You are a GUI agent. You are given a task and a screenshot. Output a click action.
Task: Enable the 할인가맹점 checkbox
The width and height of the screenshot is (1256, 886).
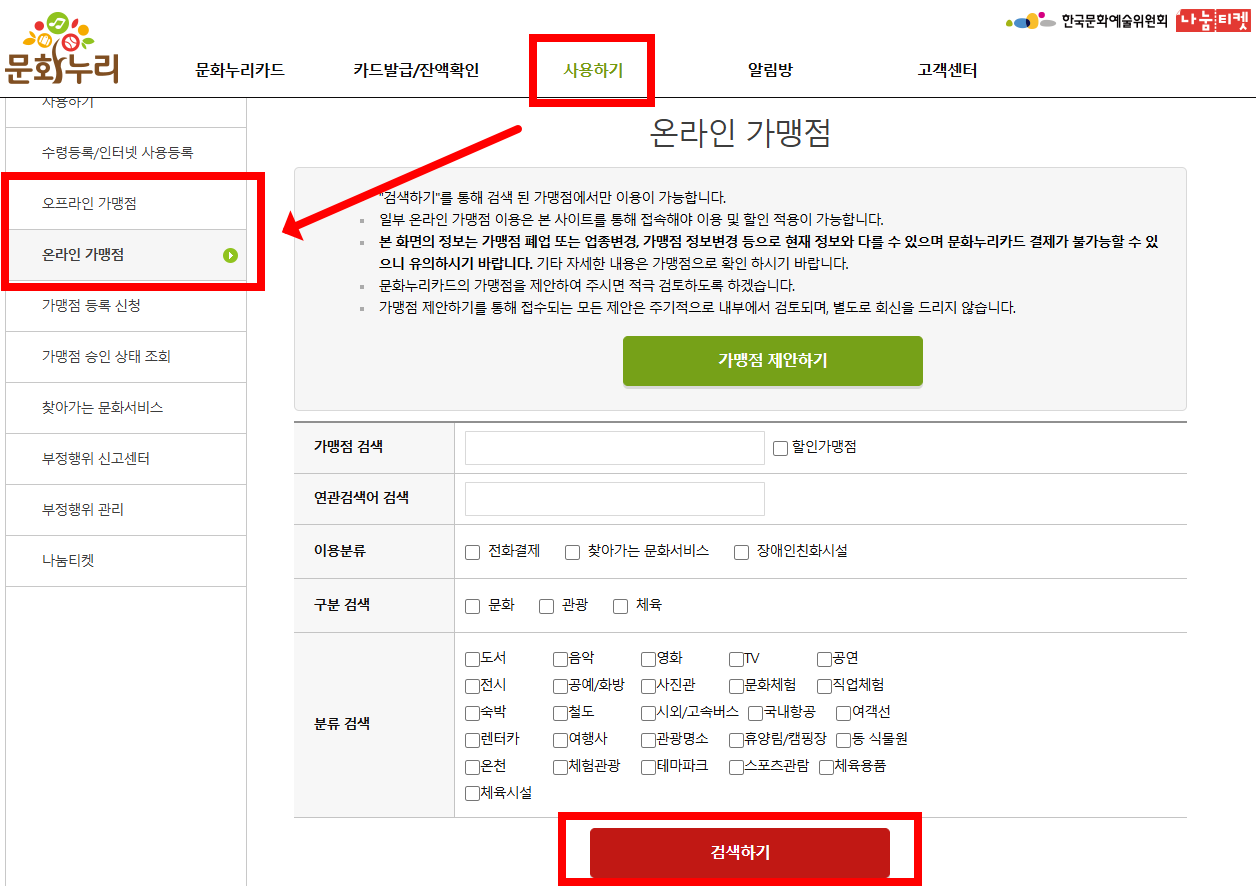tap(780, 448)
